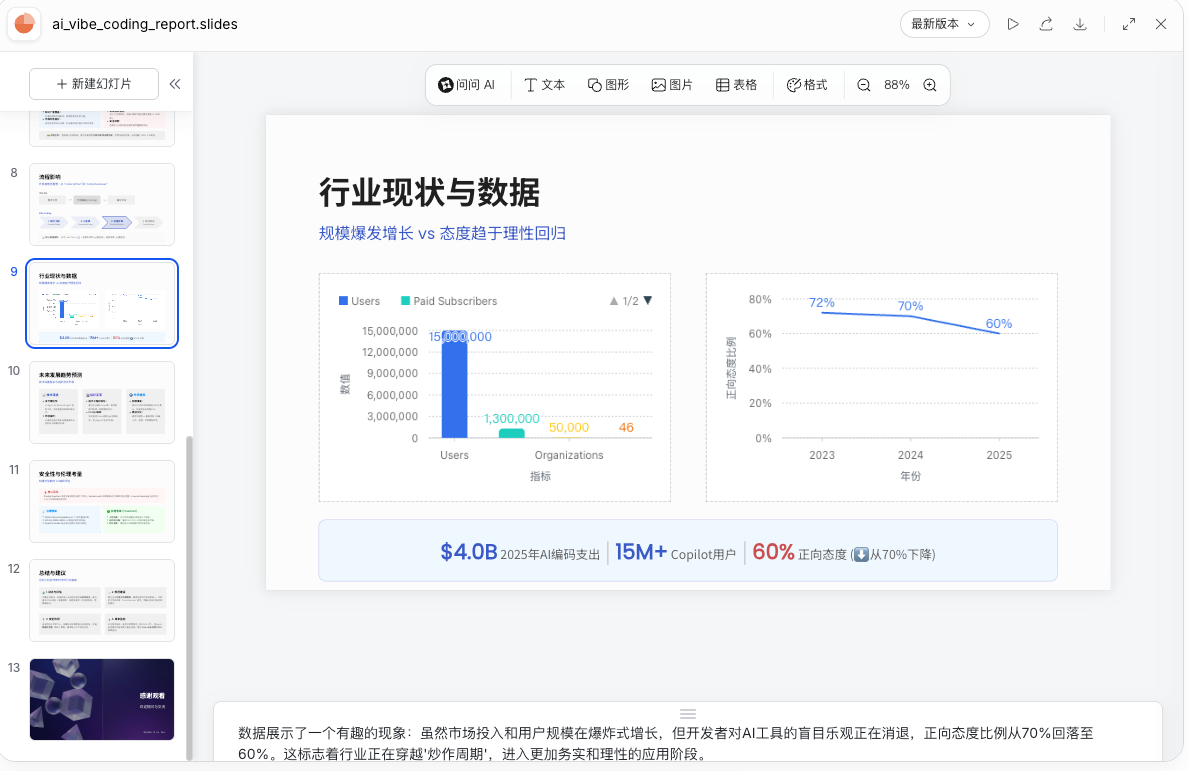The width and height of the screenshot is (1189, 771).
Task: Click the 指标 axis title
Action: tap(540, 476)
